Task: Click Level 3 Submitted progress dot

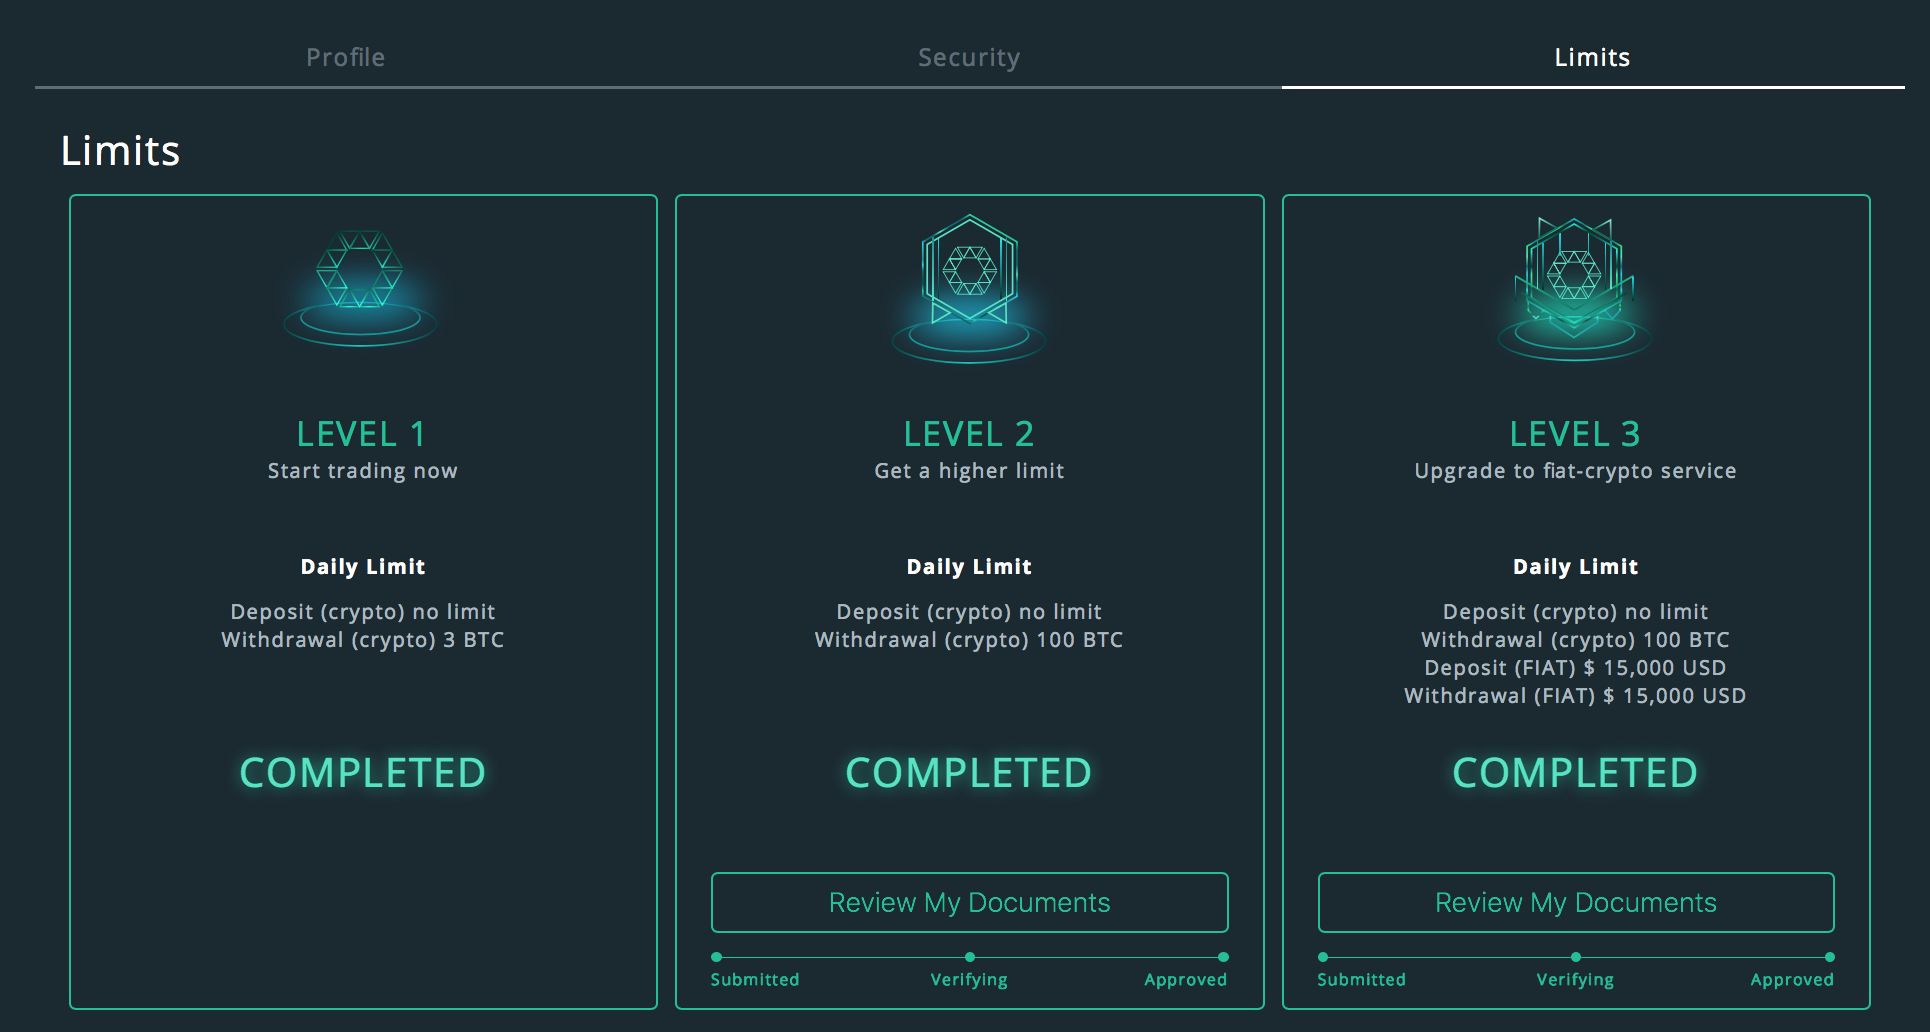Action: [x=1323, y=957]
